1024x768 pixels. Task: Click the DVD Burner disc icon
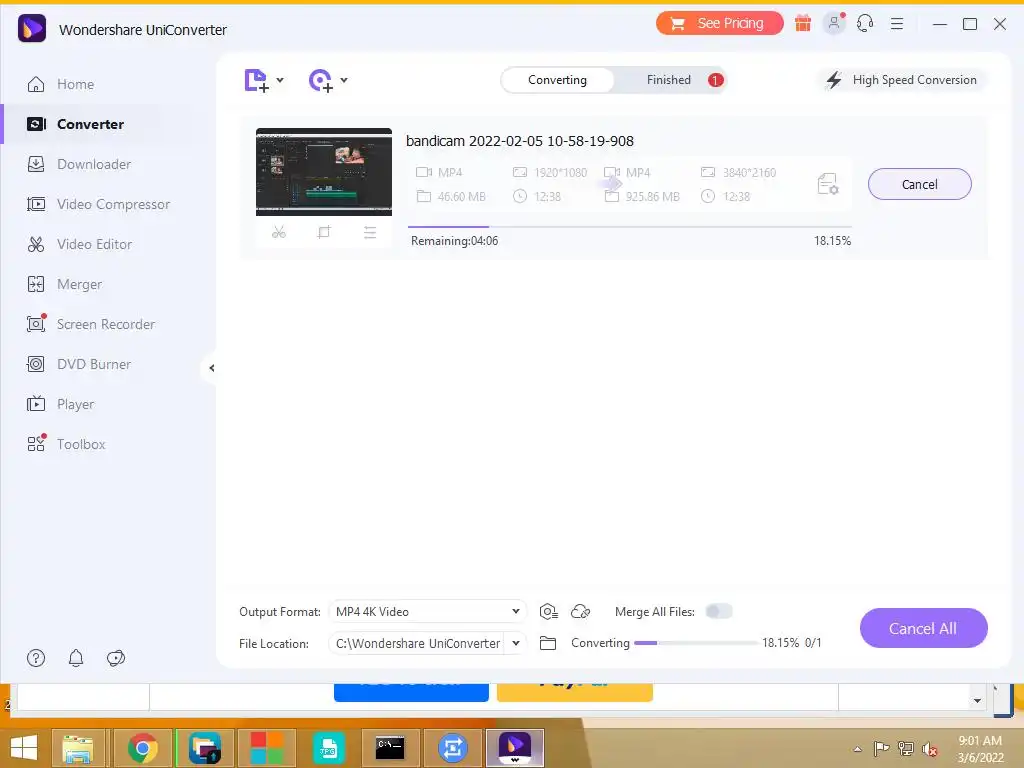[x=36, y=364]
